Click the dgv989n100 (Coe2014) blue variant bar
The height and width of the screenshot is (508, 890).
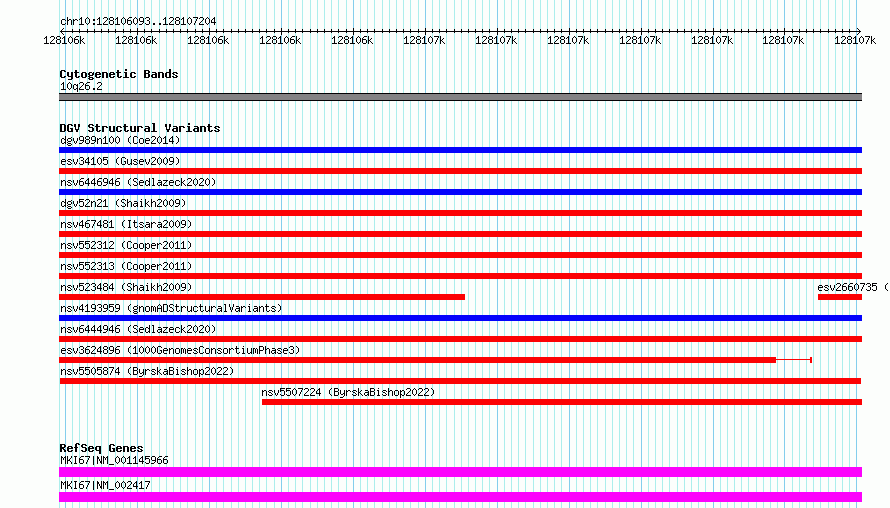point(460,150)
